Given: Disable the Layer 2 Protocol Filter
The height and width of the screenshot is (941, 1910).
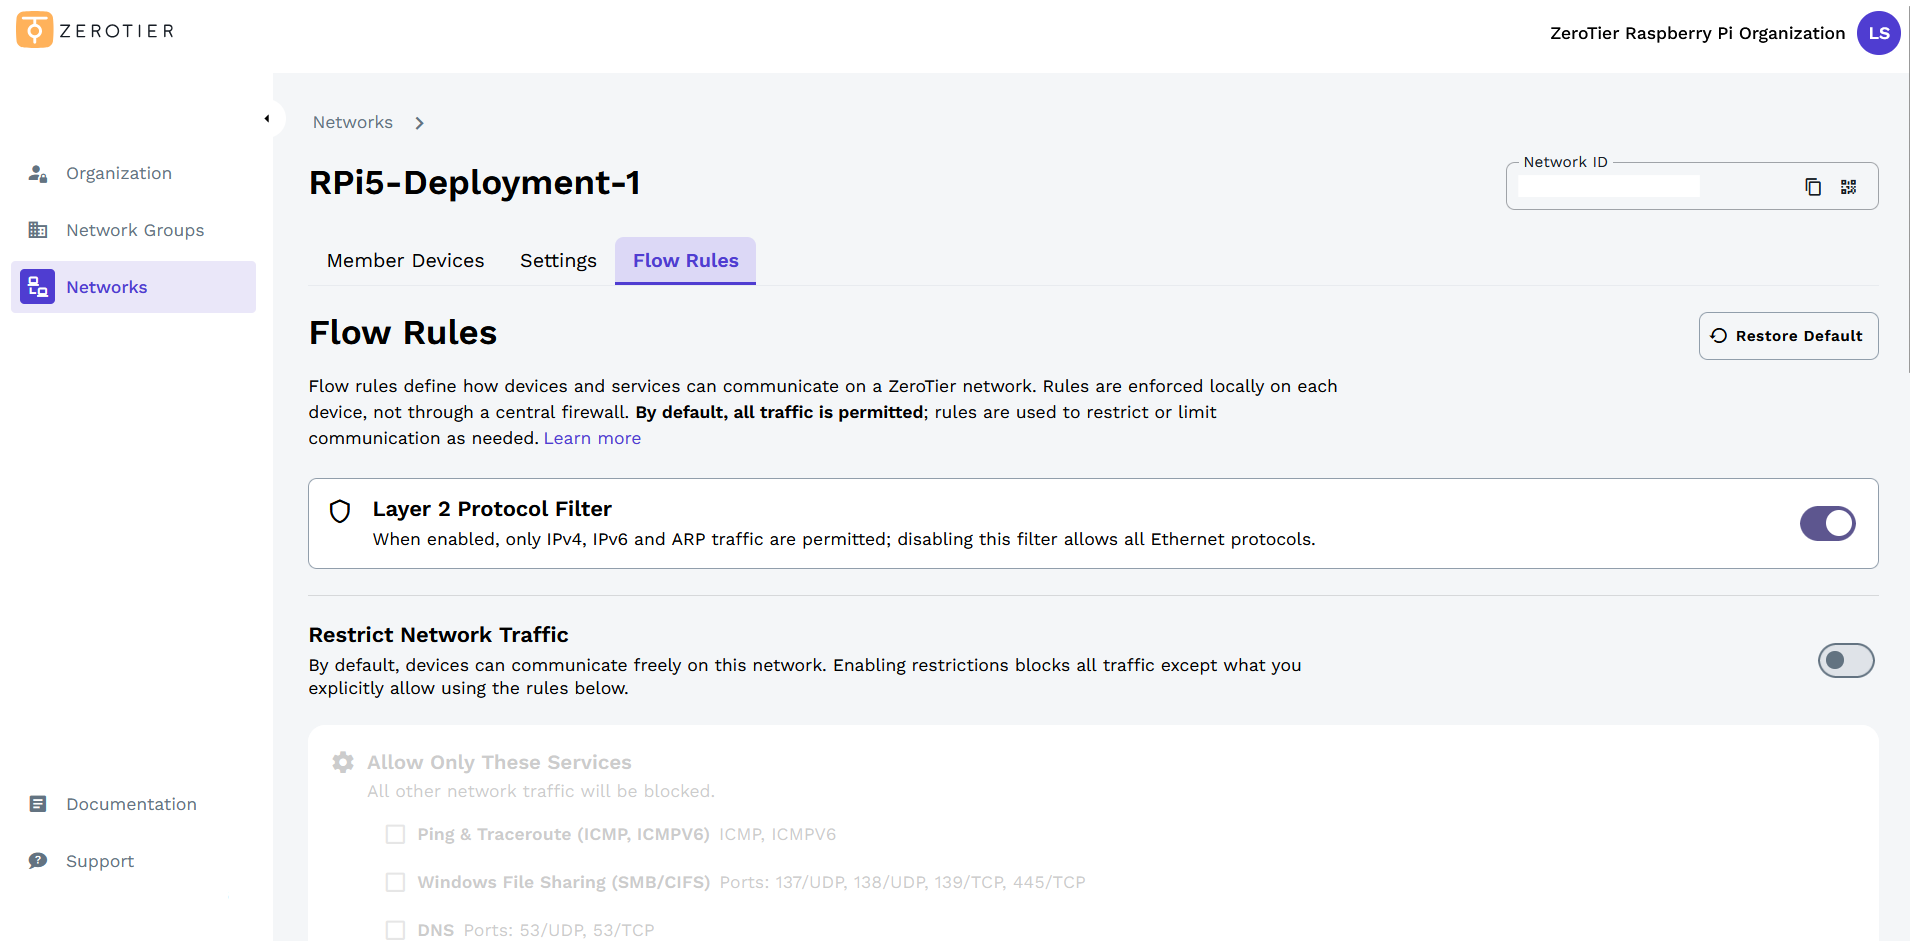Looking at the screenshot, I should coord(1827,523).
